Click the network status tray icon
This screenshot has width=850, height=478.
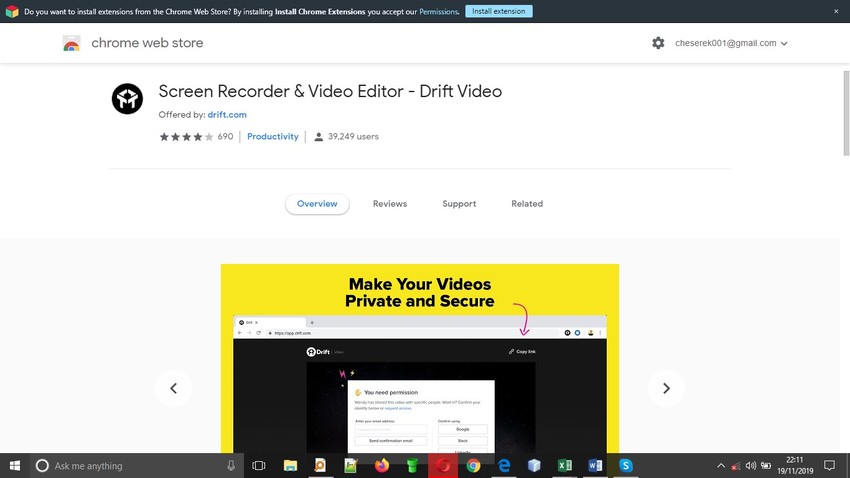click(x=736, y=466)
